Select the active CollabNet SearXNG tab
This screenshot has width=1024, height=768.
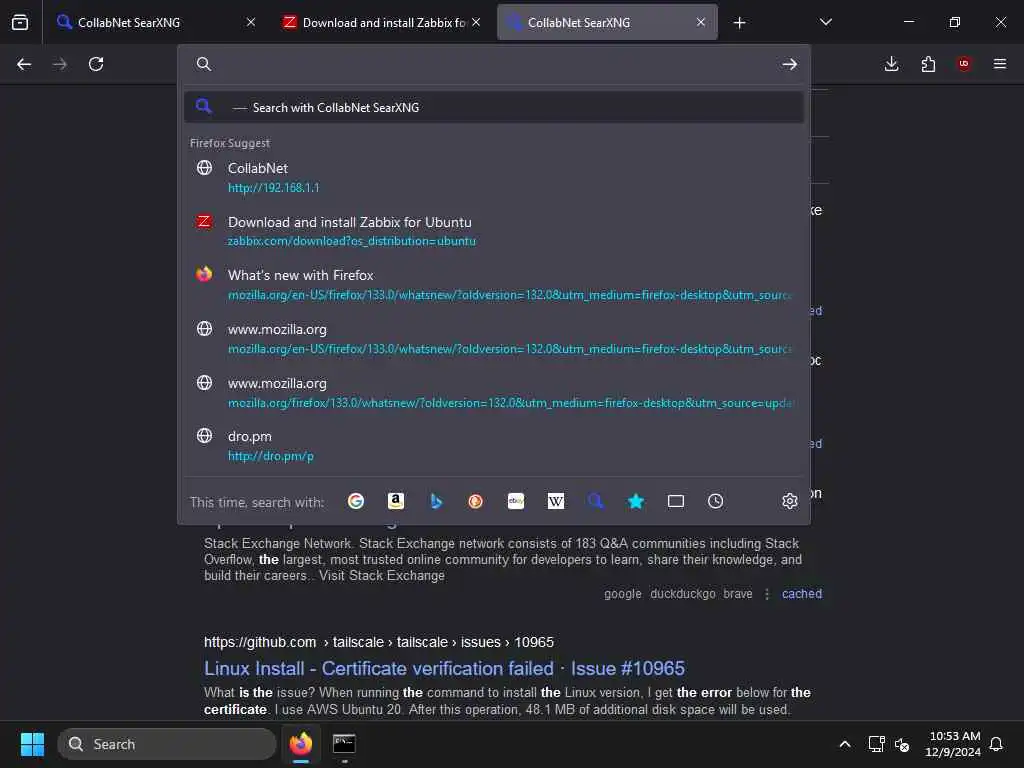click(607, 22)
